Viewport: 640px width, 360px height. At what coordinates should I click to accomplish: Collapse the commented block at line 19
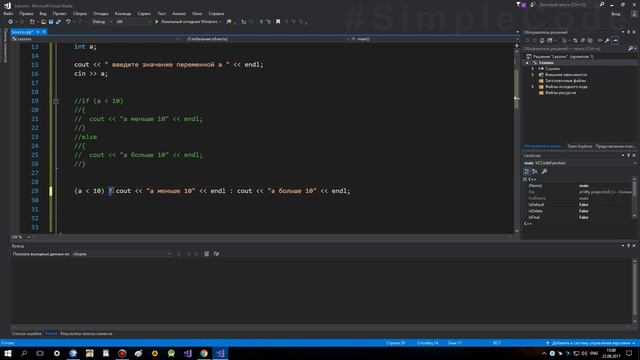[56, 101]
